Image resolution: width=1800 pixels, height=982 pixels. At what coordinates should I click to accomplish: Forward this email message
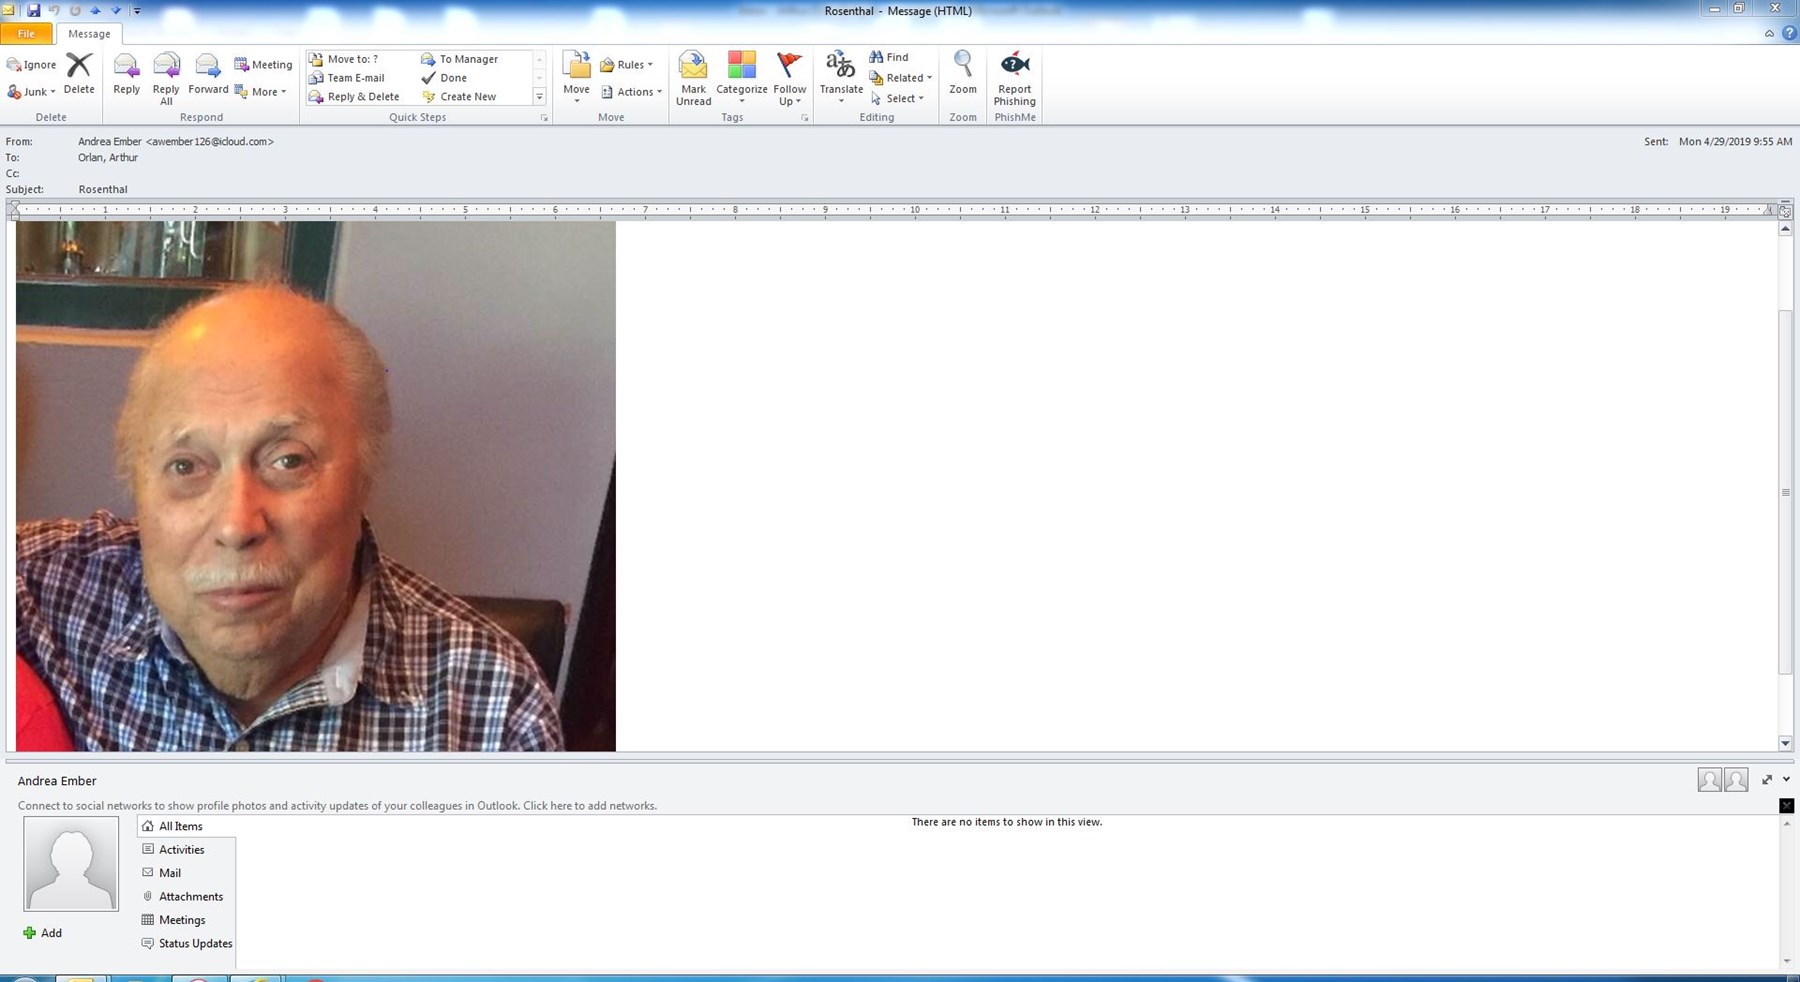[x=208, y=75]
